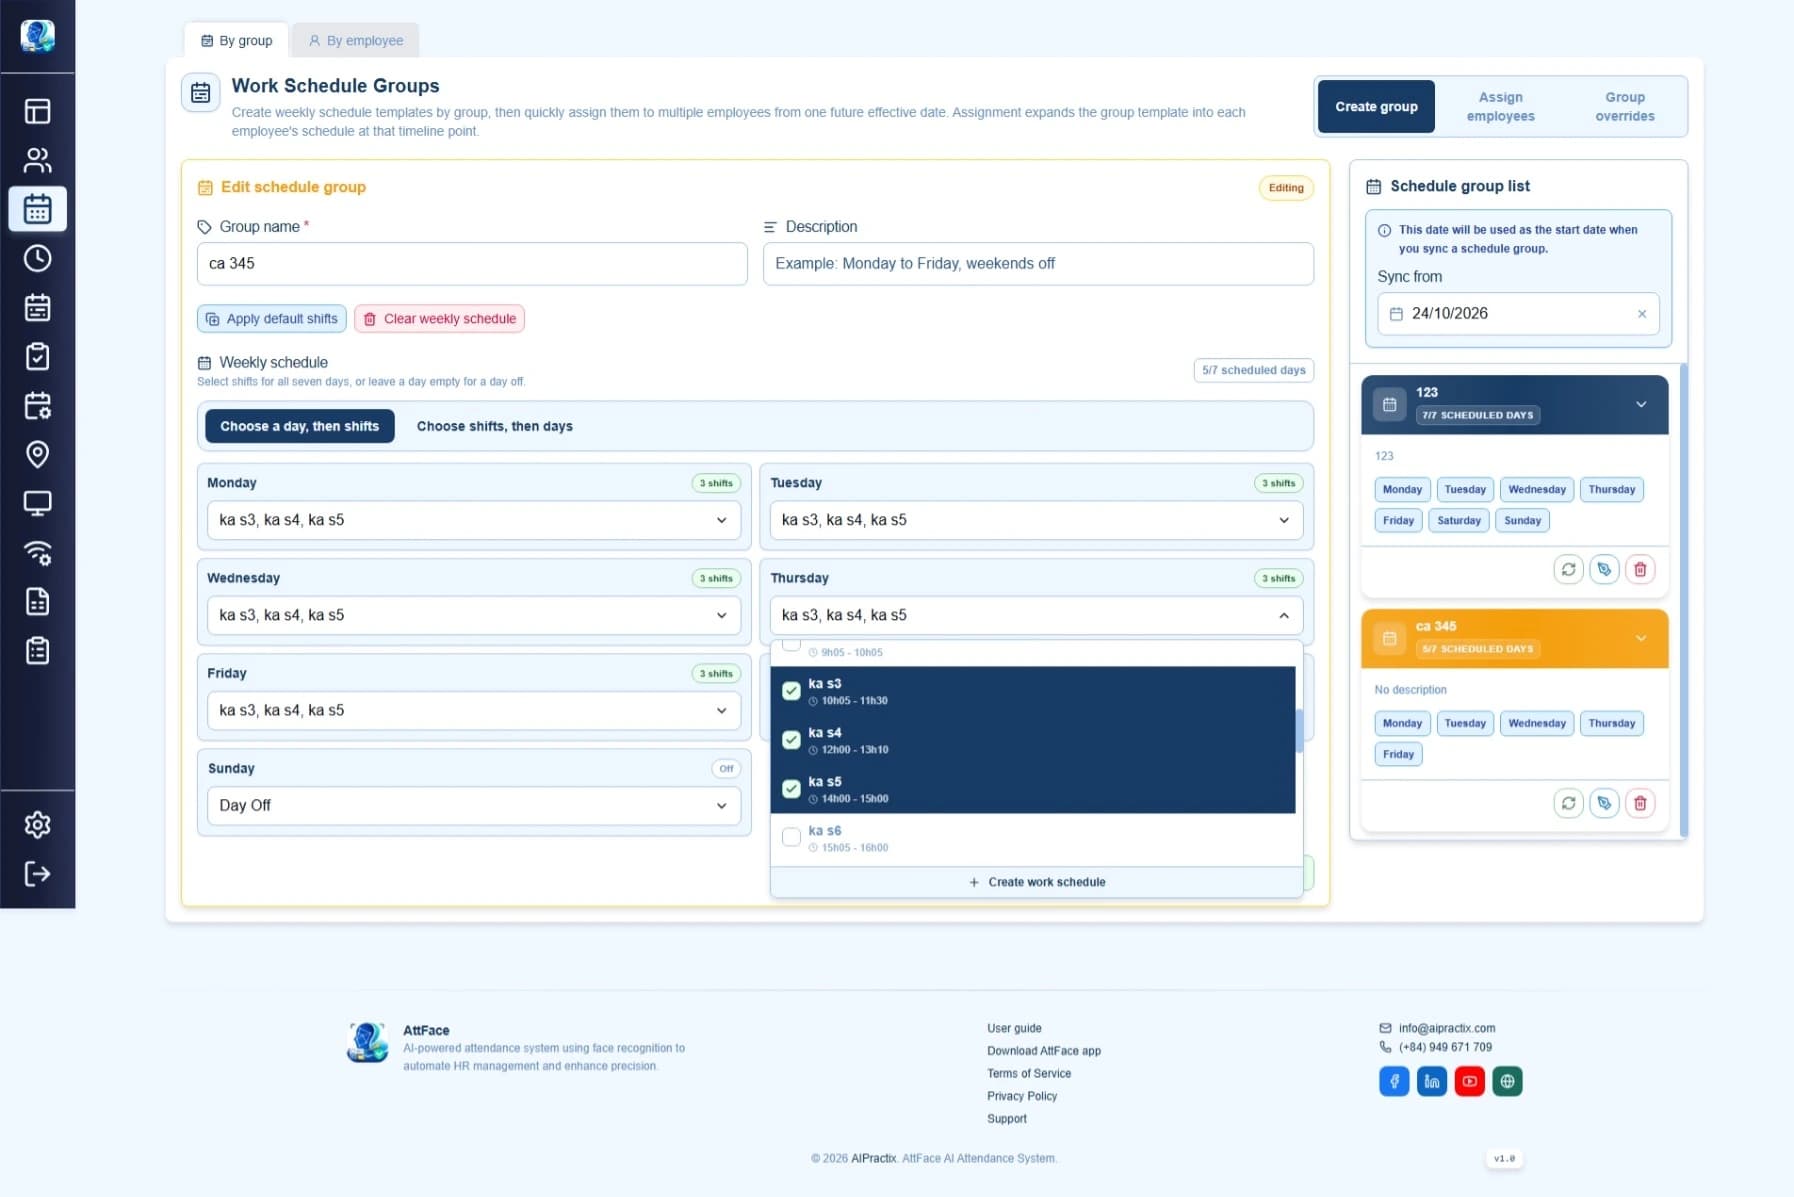Open the Friday shifts dropdown
This screenshot has height=1197, width=1794.
coord(473,710)
